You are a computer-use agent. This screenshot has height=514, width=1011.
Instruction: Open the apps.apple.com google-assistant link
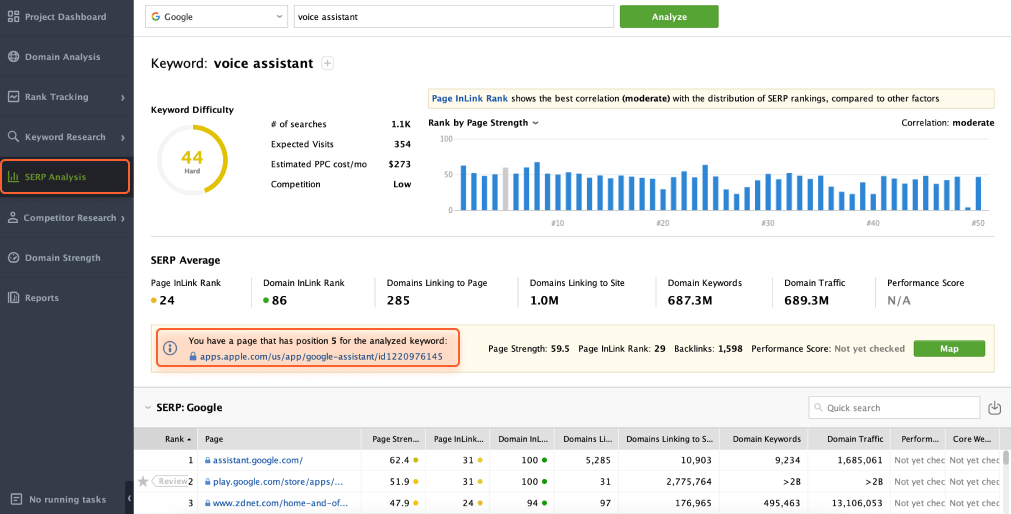320,357
